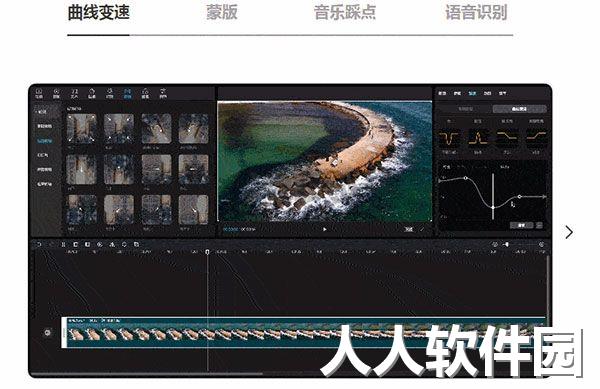600x389 pixels.
Task: Pick first transition thumbnail in bottom row
Action: coord(82,210)
